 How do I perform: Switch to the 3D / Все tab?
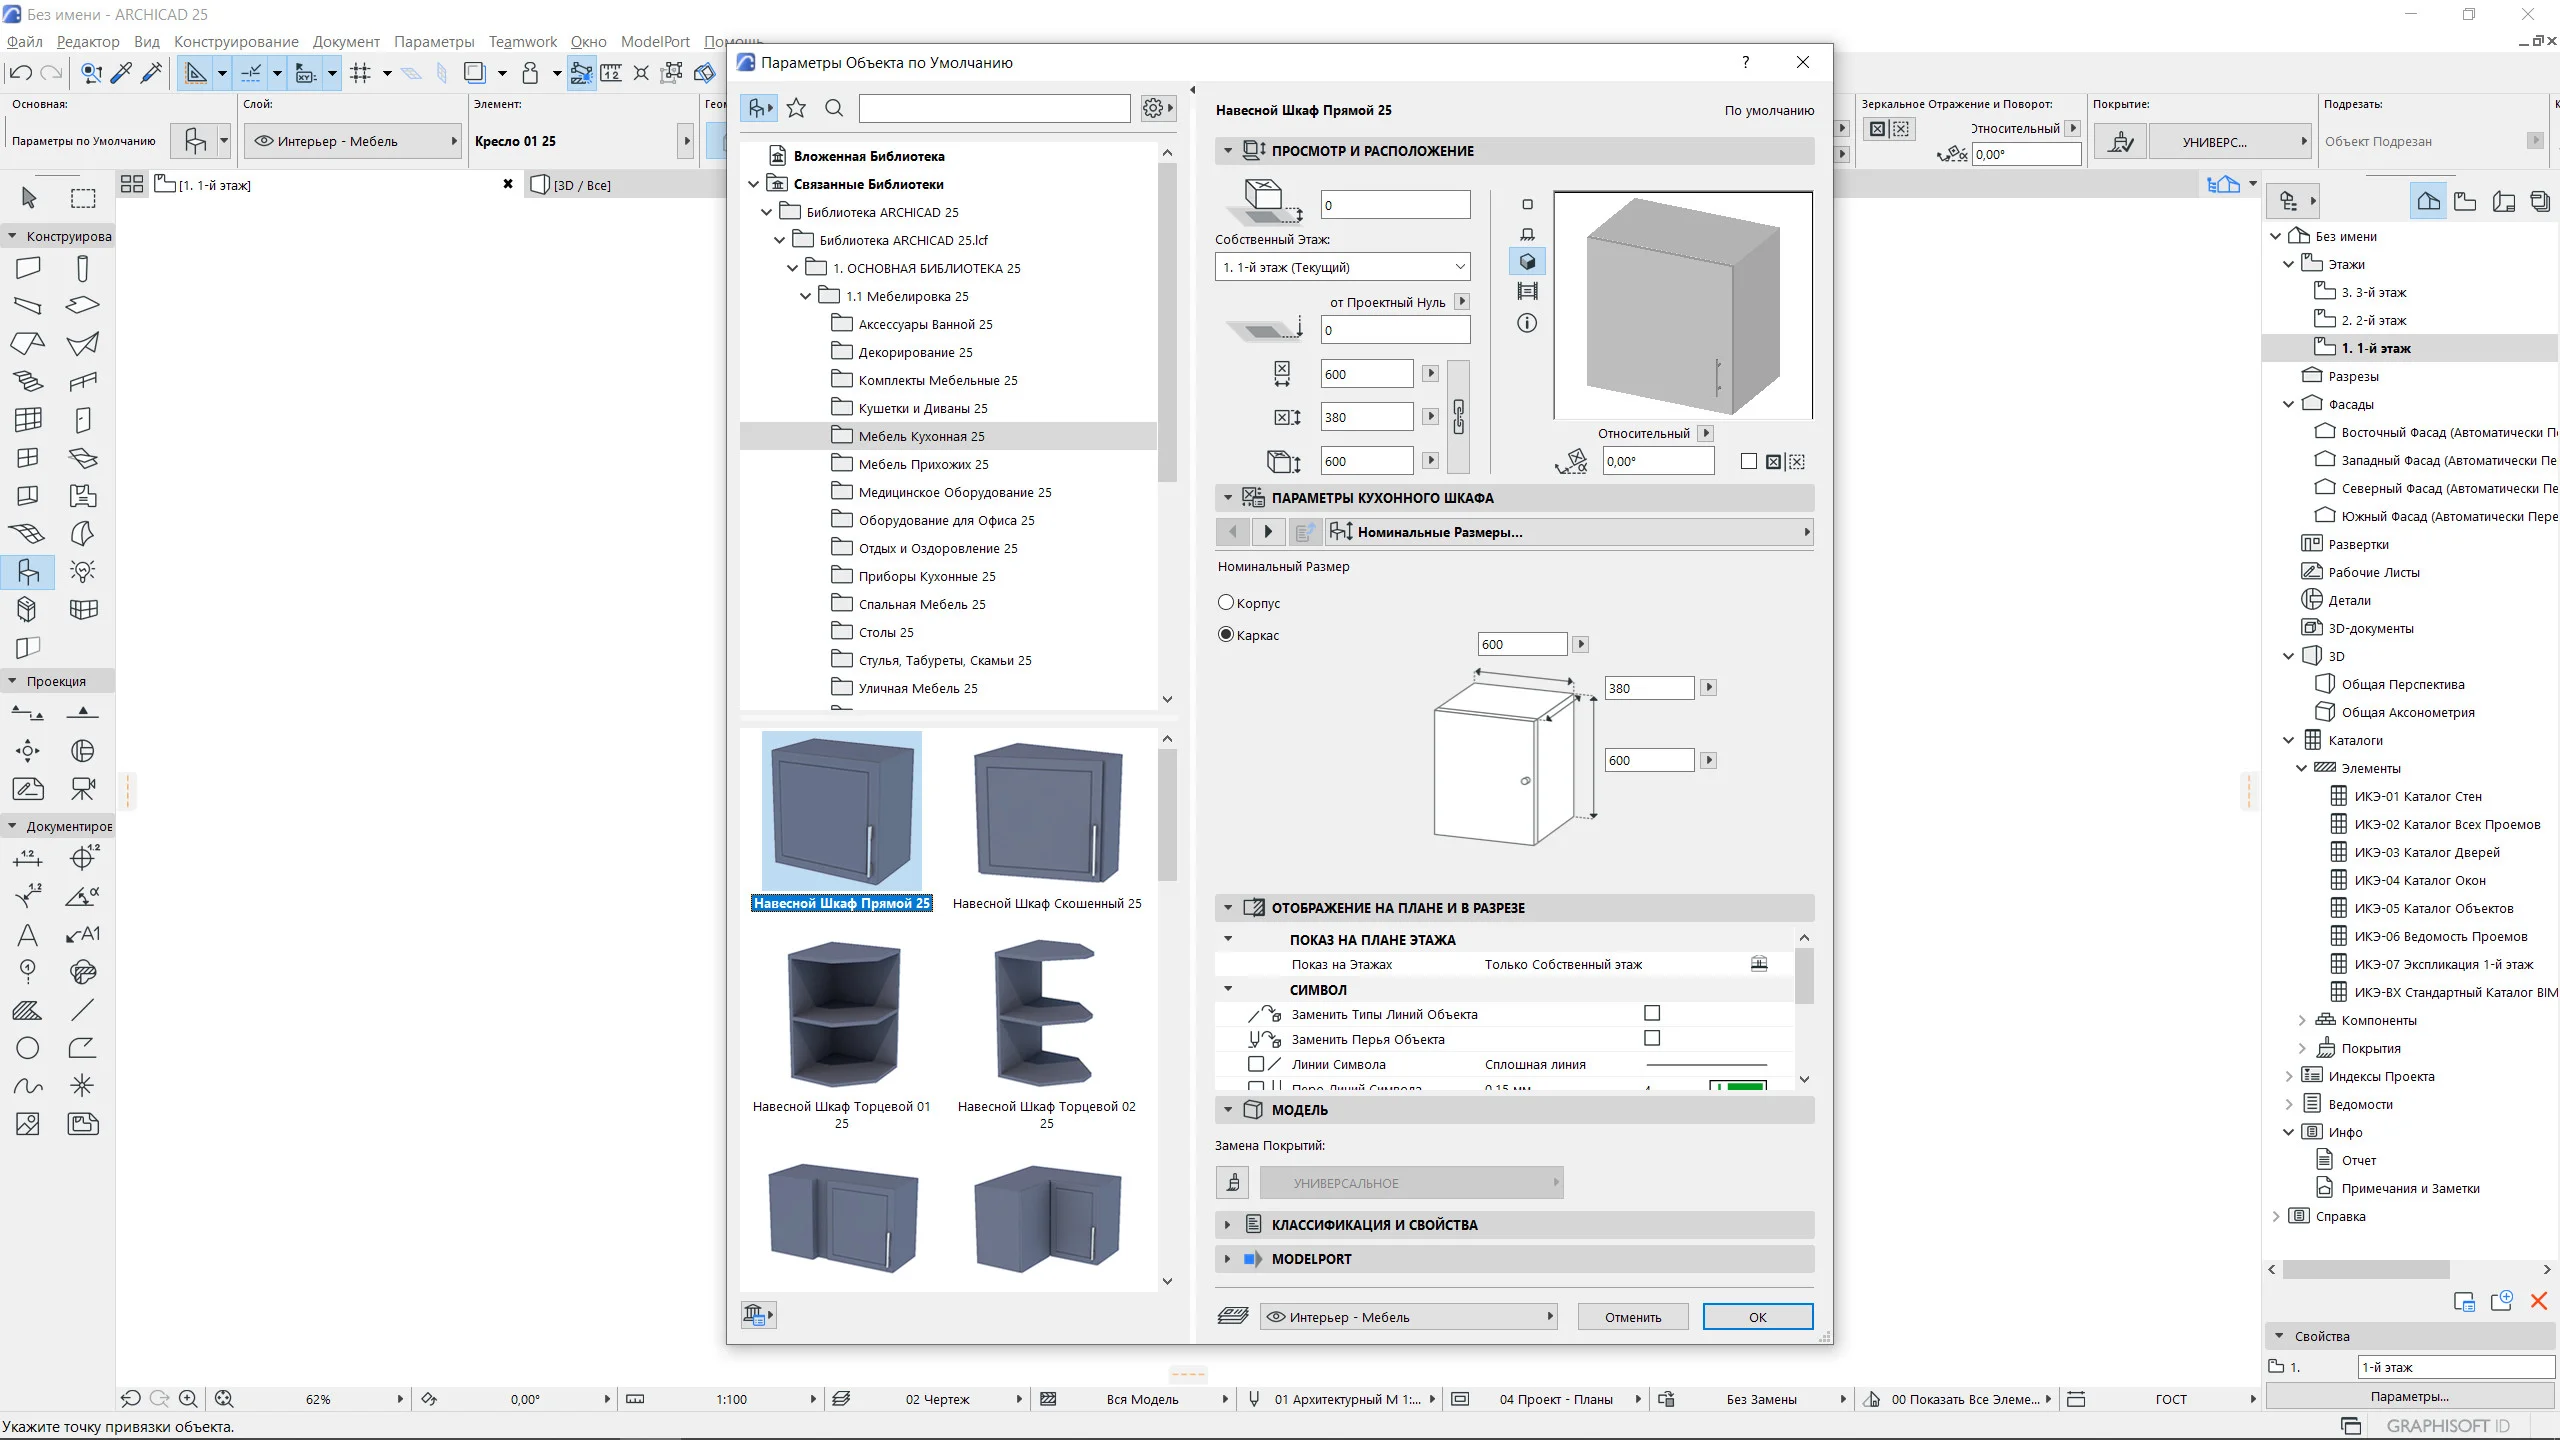point(582,185)
